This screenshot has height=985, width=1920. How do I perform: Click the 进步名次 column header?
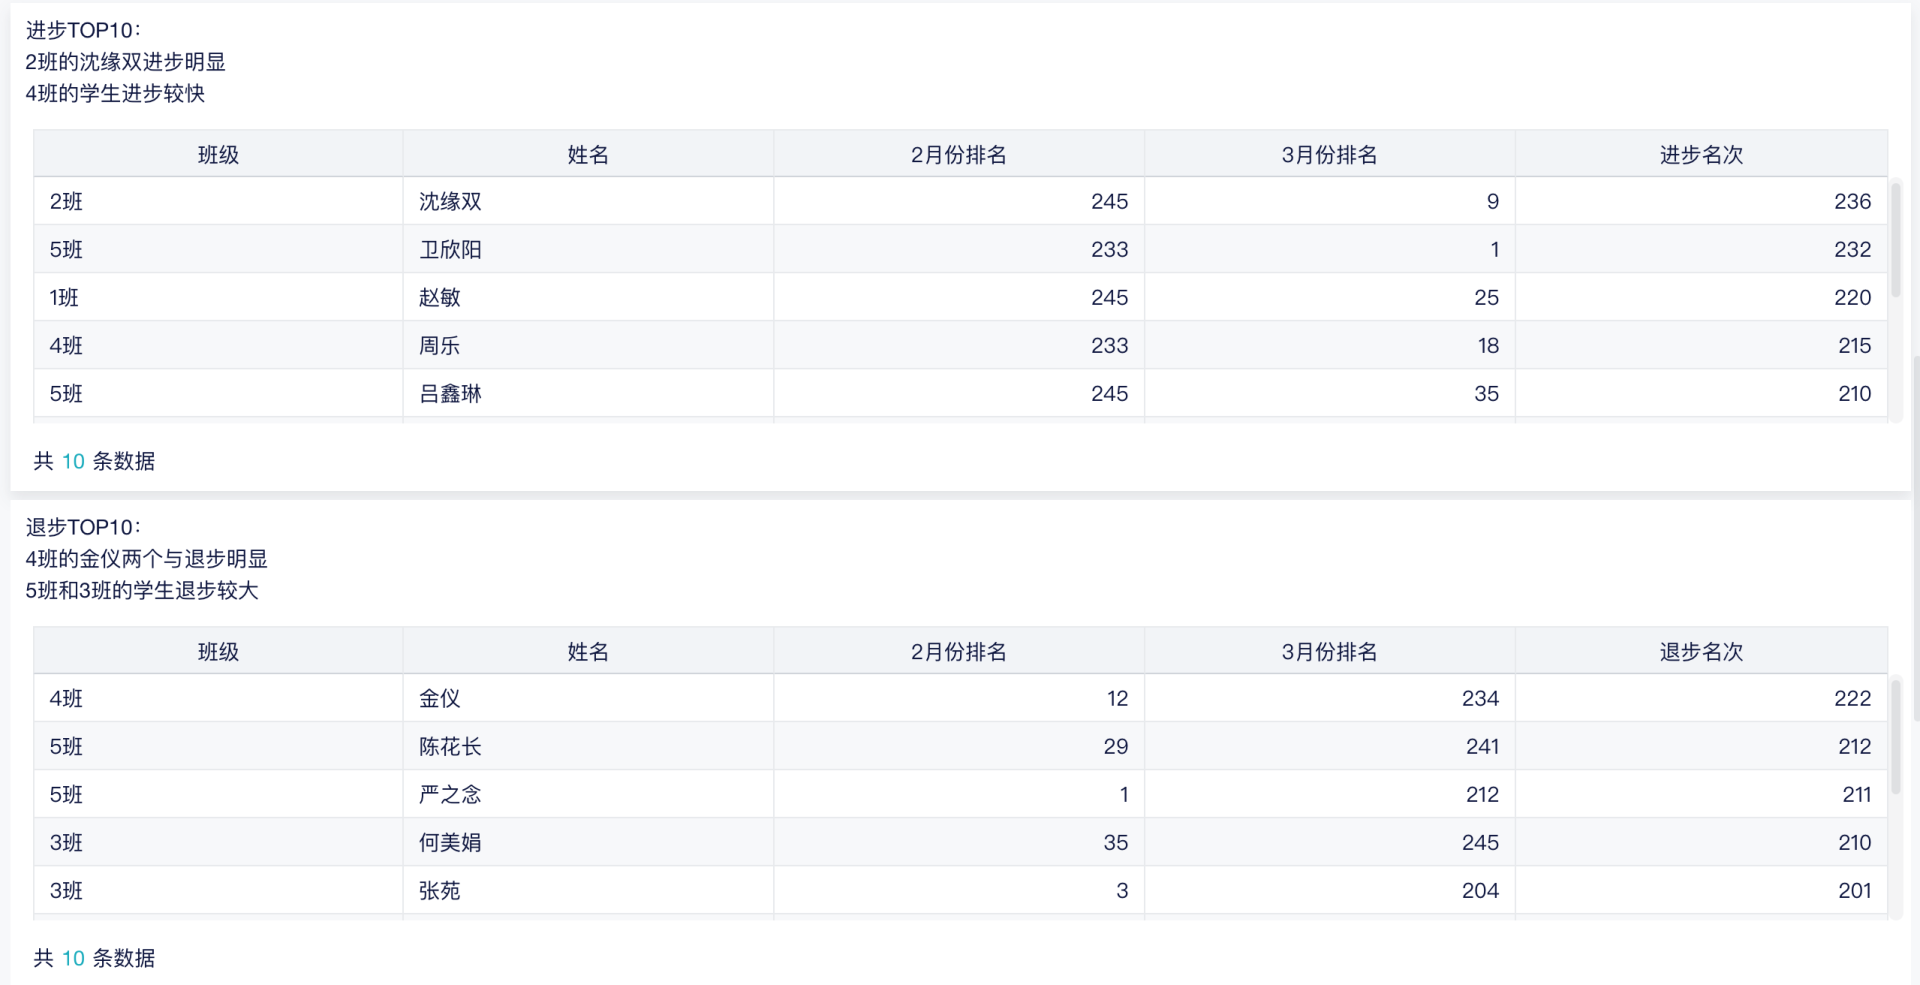[x=1700, y=155]
